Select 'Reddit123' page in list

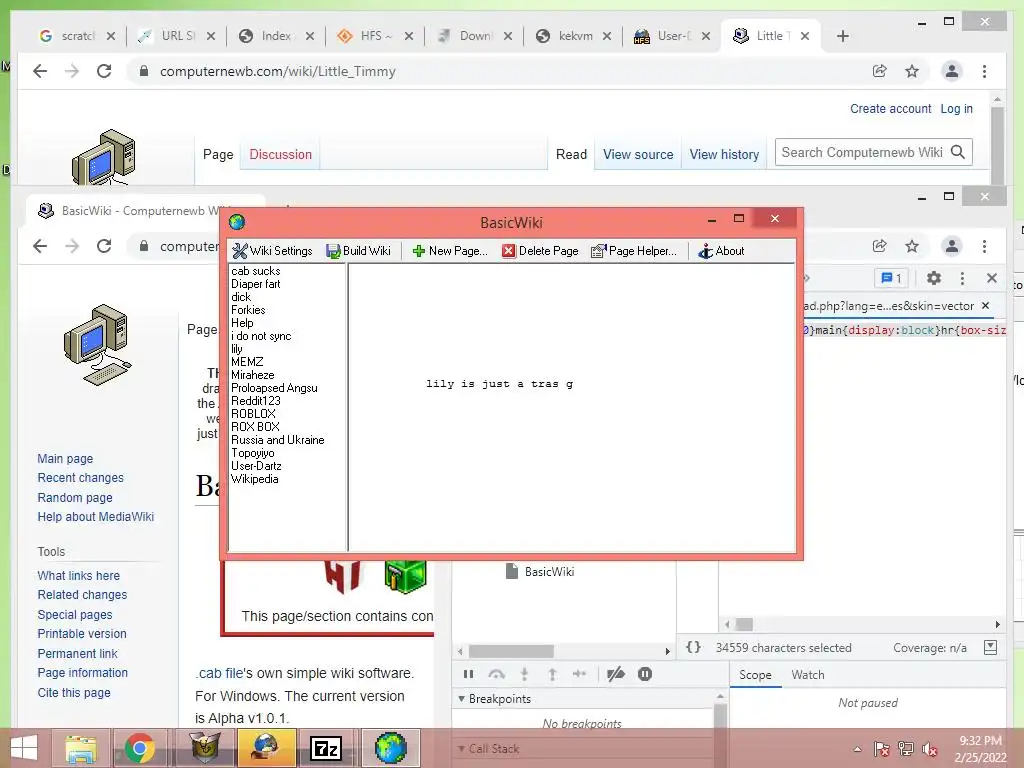[x=255, y=401]
